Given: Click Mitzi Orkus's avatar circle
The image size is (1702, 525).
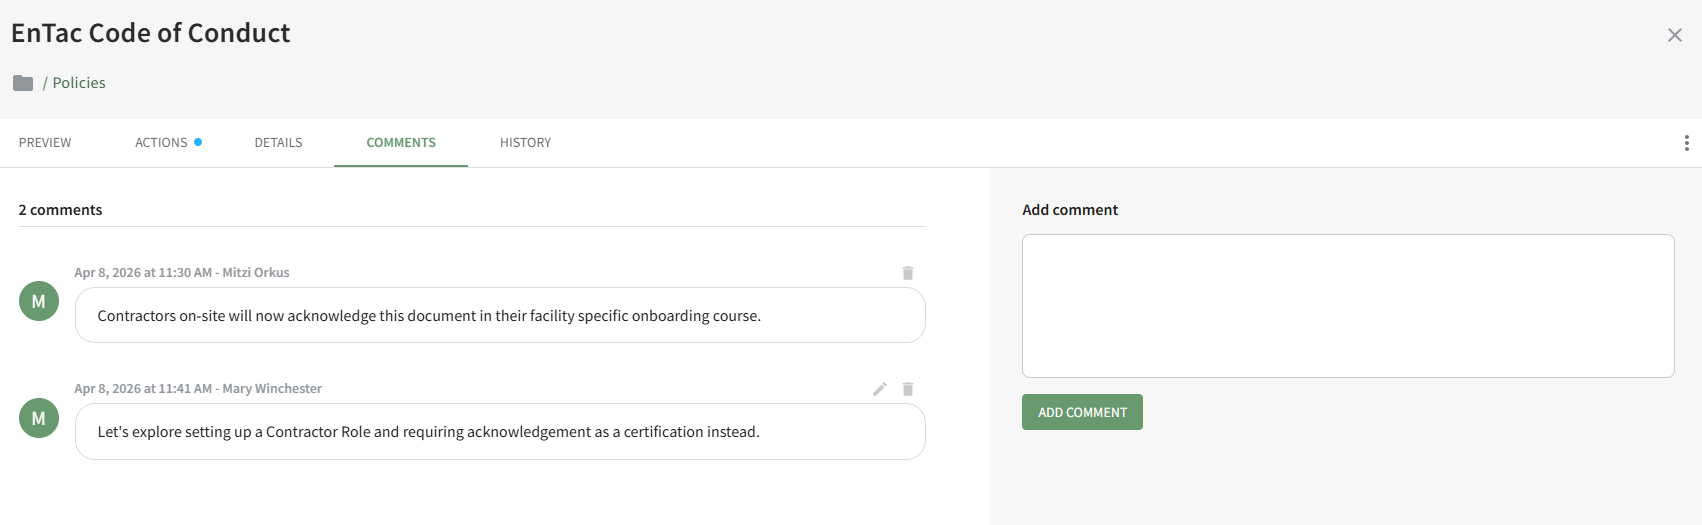Looking at the screenshot, I should click(39, 301).
